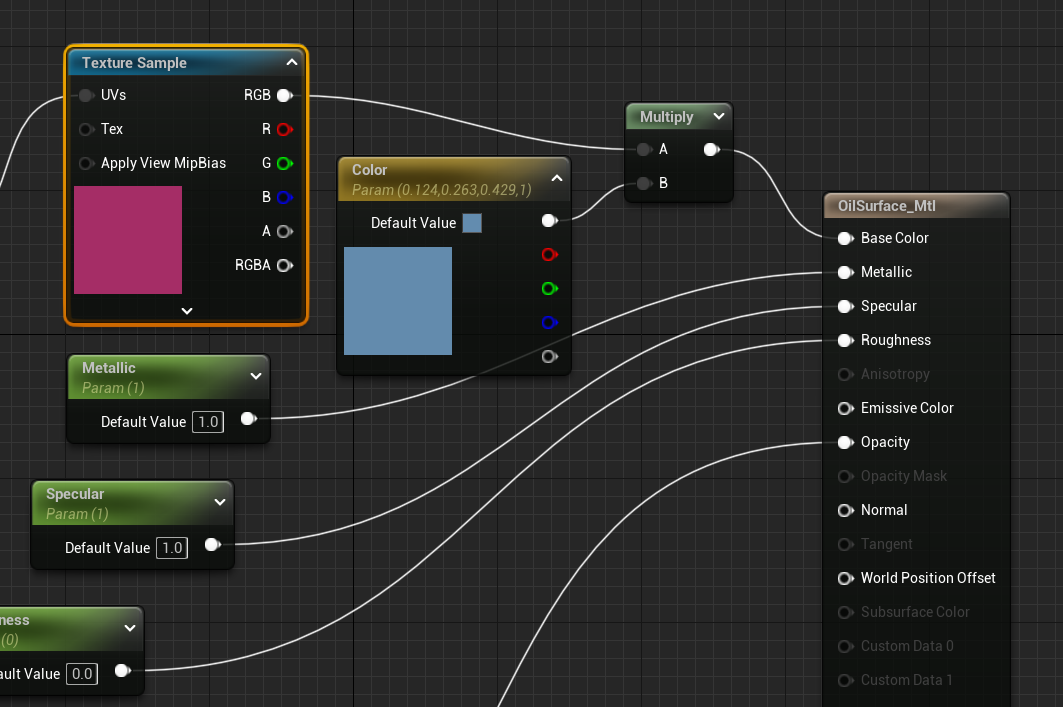This screenshot has height=707, width=1063.
Task: Expand the Multiply node chevron
Action: (x=719, y=117)
